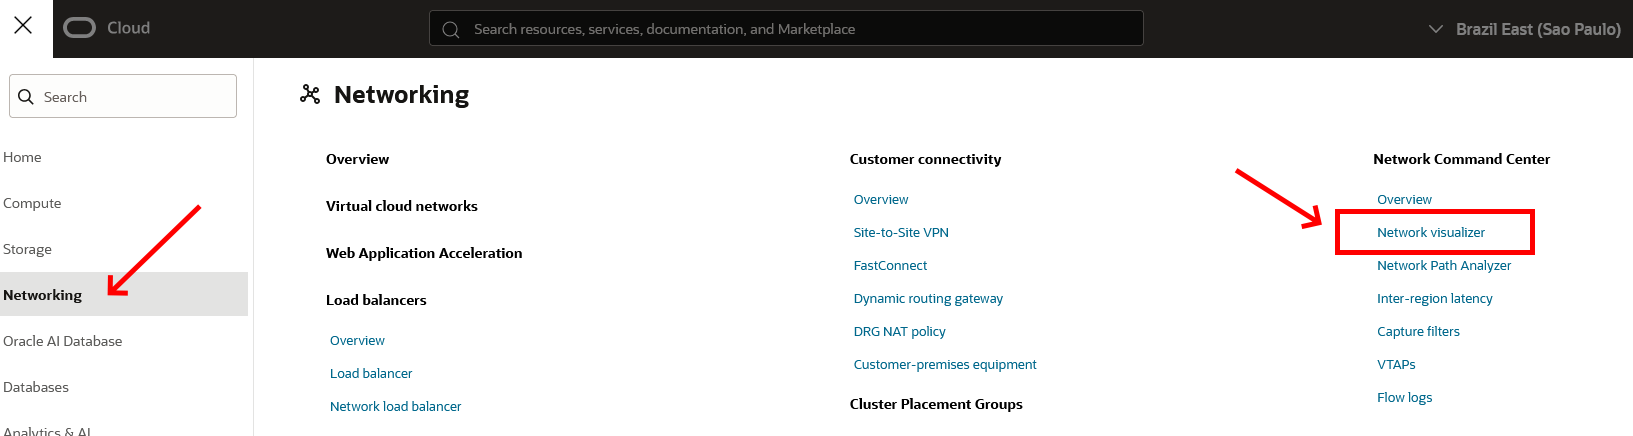This screenshot has height=436, width=1633.
Task: Open the VTAPs link
Action: click(1396, 364)
